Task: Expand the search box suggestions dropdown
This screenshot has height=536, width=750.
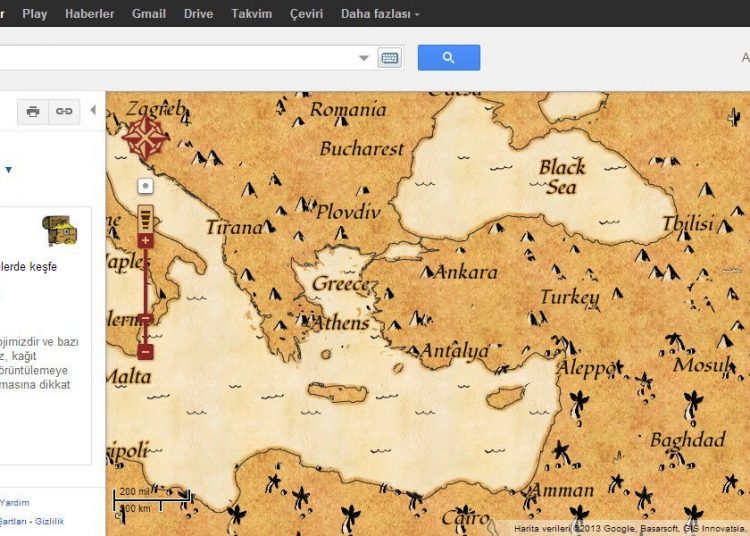Action: pyautogui.click(x=364, y=58)
